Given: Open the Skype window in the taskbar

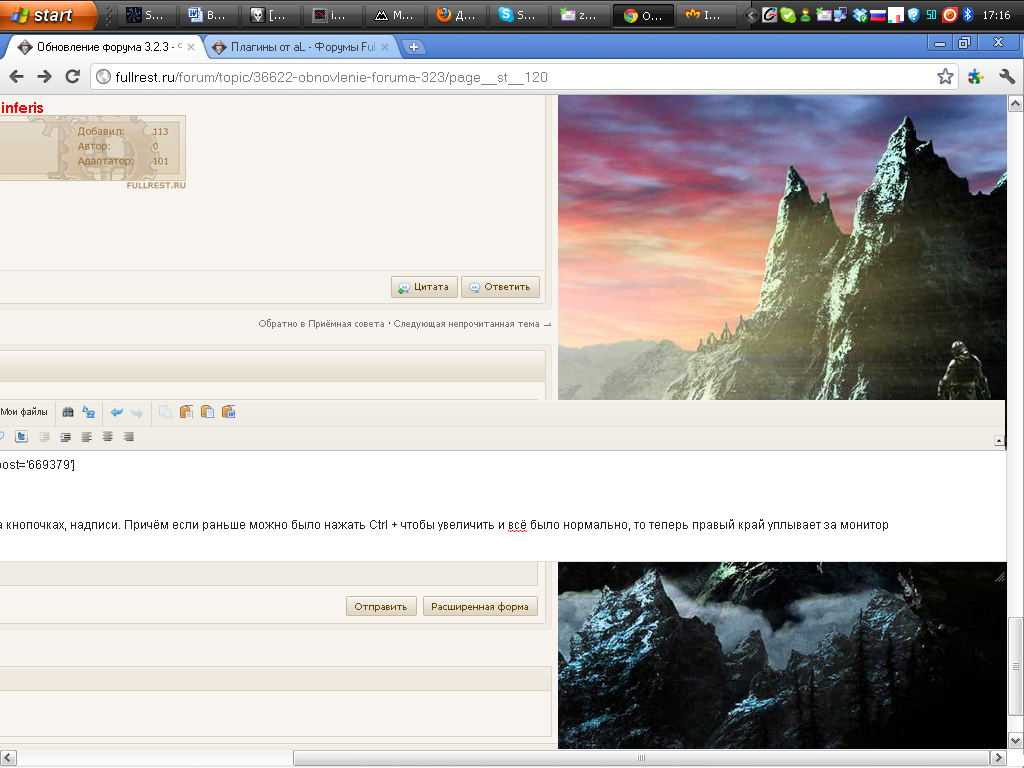Looking at the screenshot, I should [x=518, y=15].
